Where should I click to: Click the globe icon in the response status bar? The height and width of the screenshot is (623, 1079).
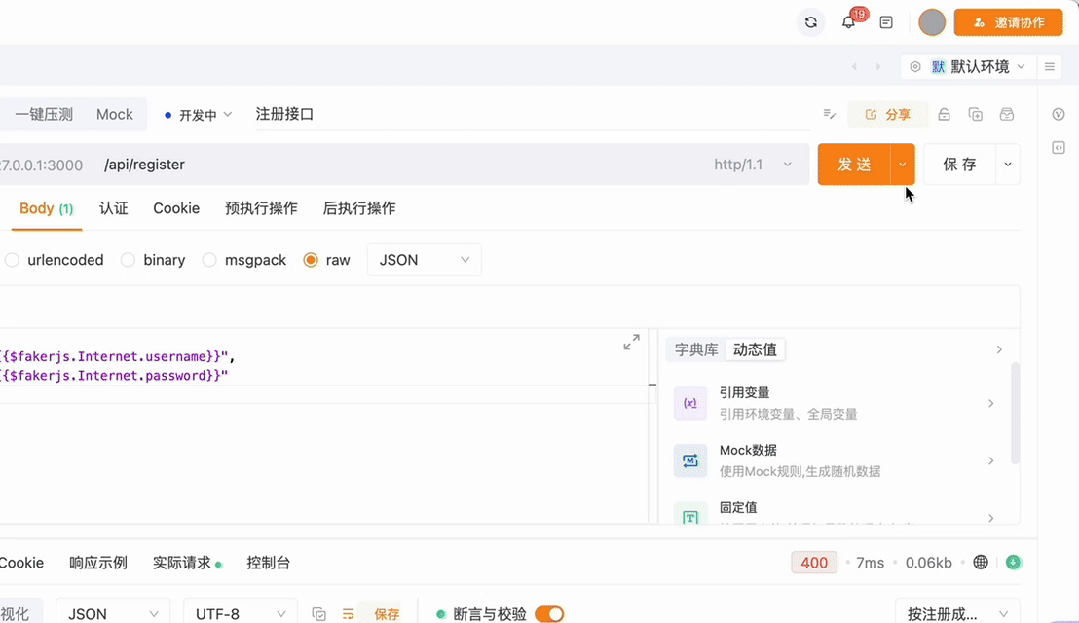pyautogui.click(x=980, y=562)
